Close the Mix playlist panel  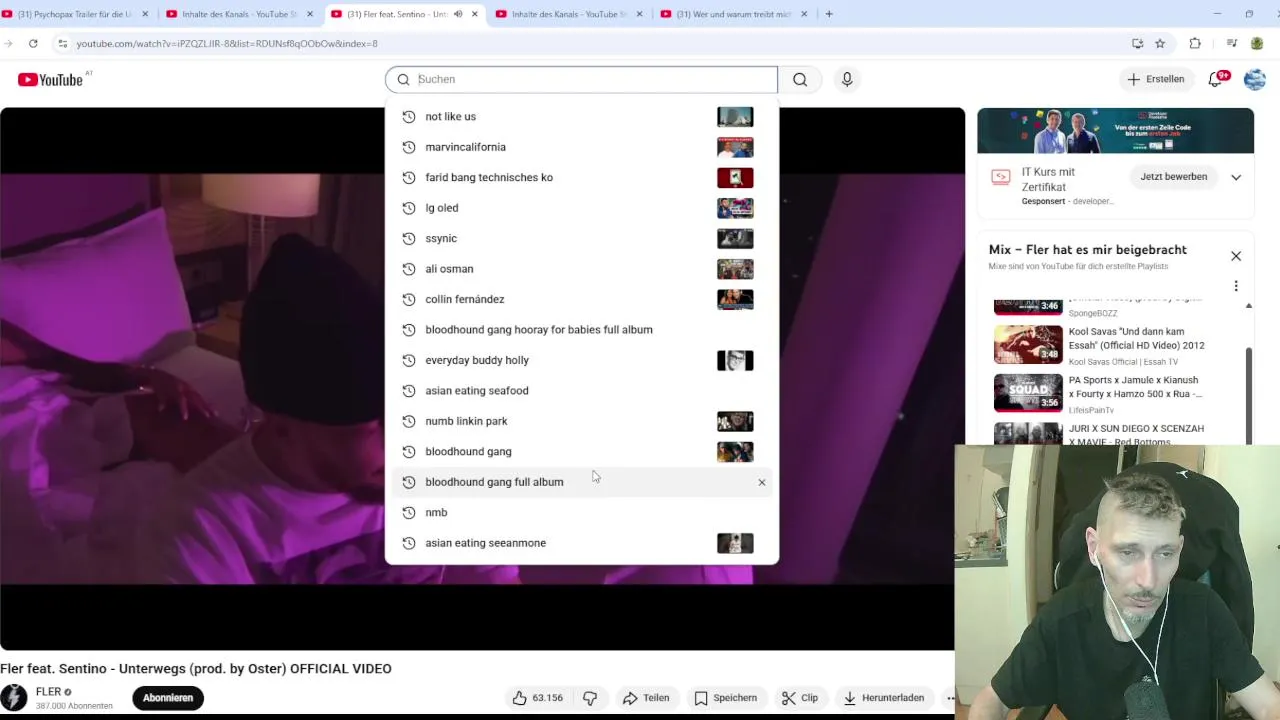[x=1236, y=256]
